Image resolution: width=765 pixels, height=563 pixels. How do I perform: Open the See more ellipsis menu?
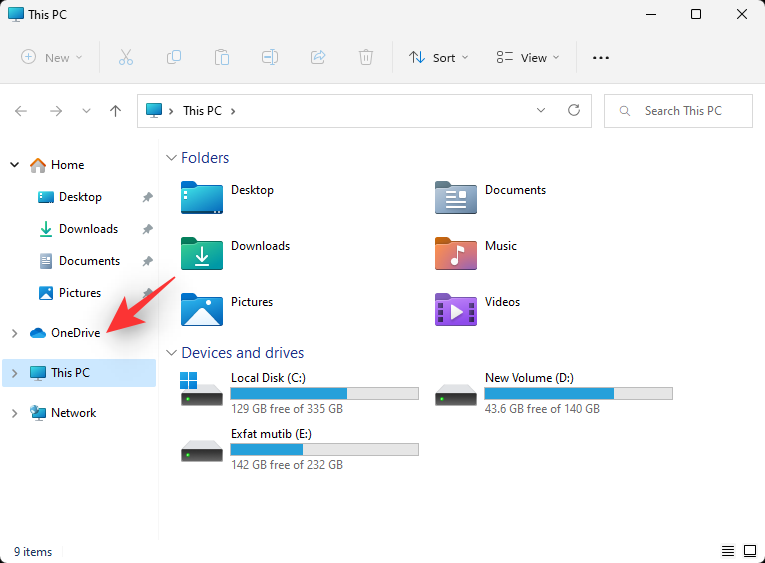601,57
